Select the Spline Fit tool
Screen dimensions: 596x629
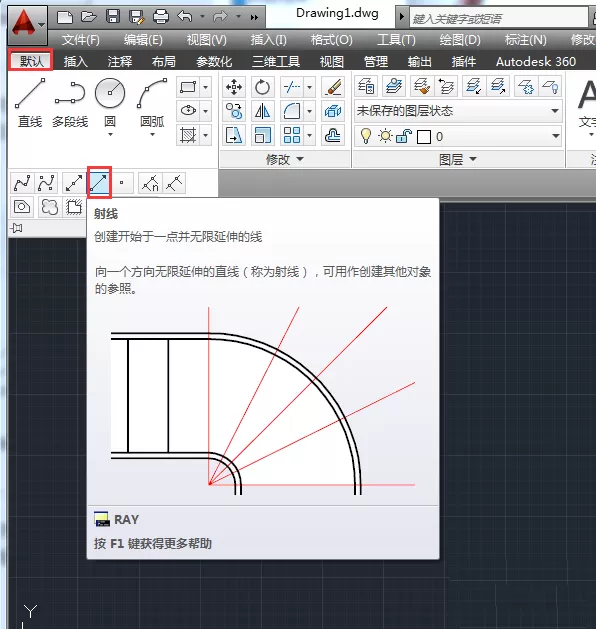point(22,183)
